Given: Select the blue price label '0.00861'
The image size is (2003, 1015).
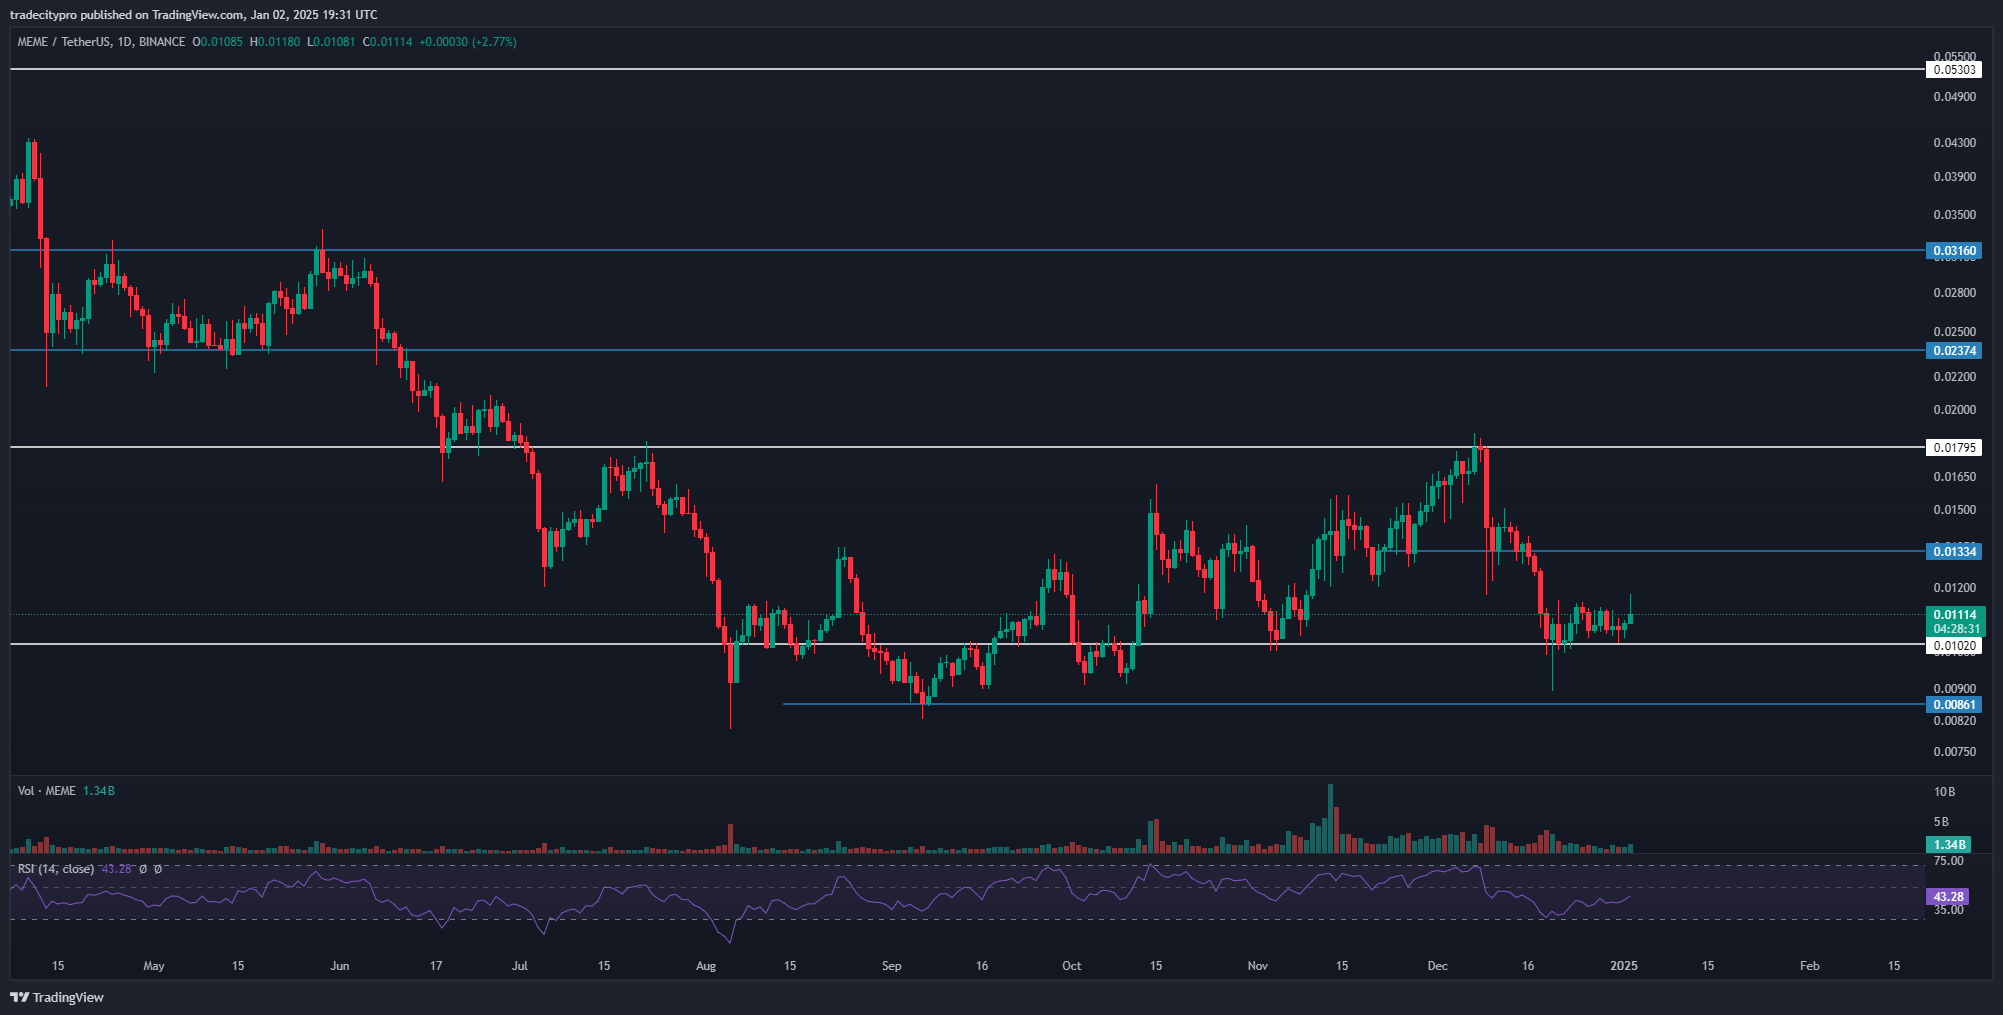Looking at the screenshot, I should pyautogui.click(x=1953, y=705).
